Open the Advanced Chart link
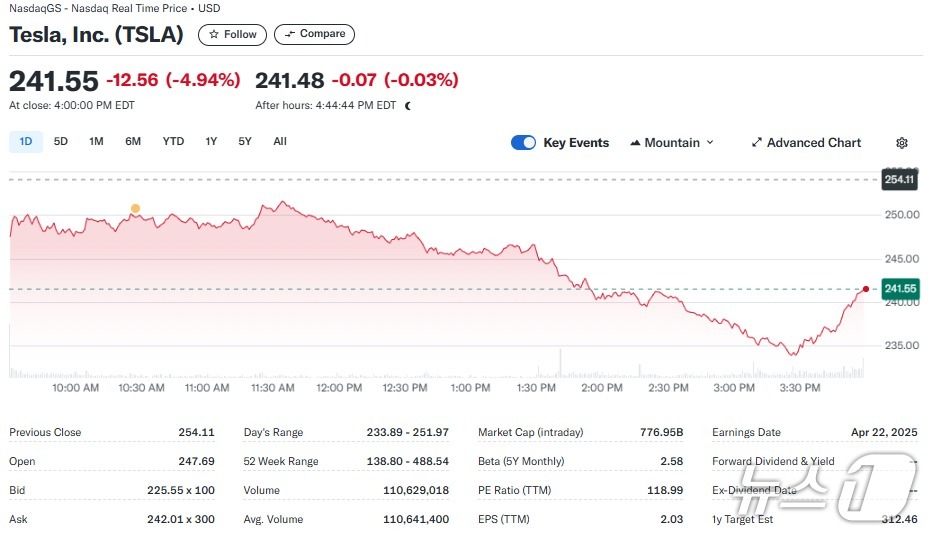 tap(813, 143)
